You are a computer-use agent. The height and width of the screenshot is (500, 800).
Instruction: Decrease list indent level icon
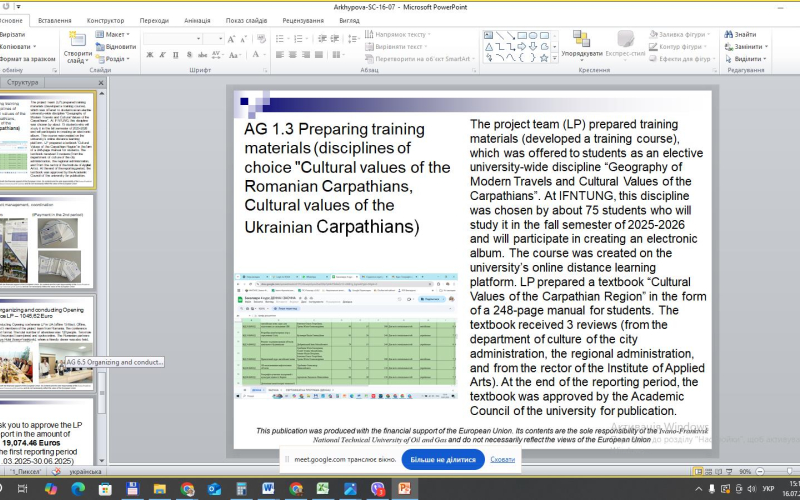click(322, 39)
